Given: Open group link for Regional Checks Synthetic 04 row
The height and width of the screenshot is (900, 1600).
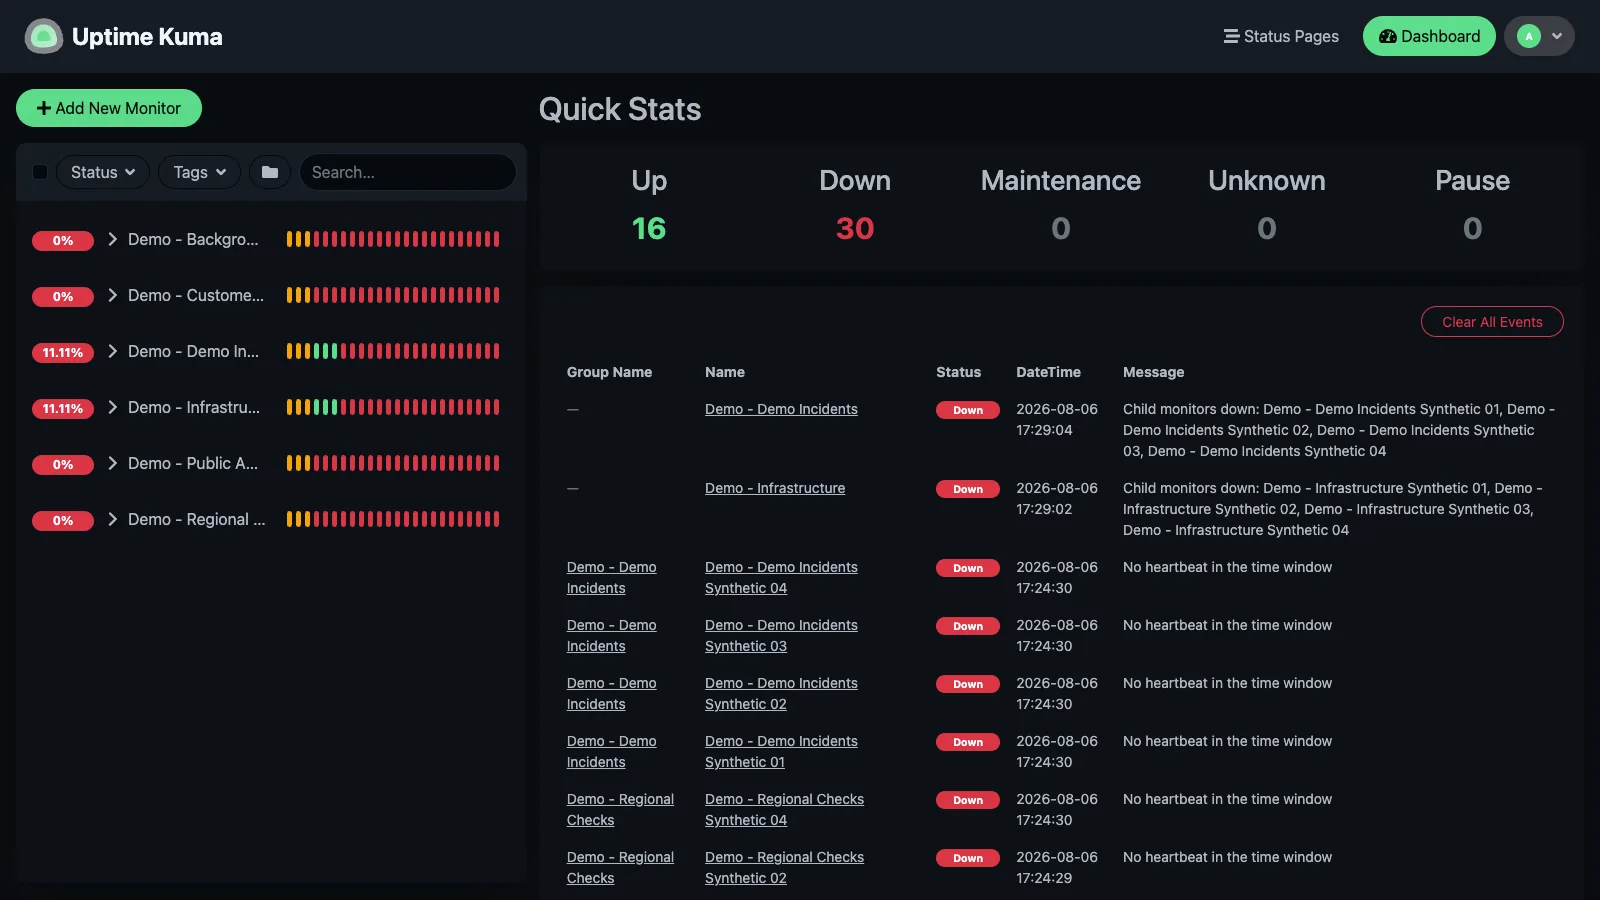Looking at the screenshot, I should coord(620,810).
